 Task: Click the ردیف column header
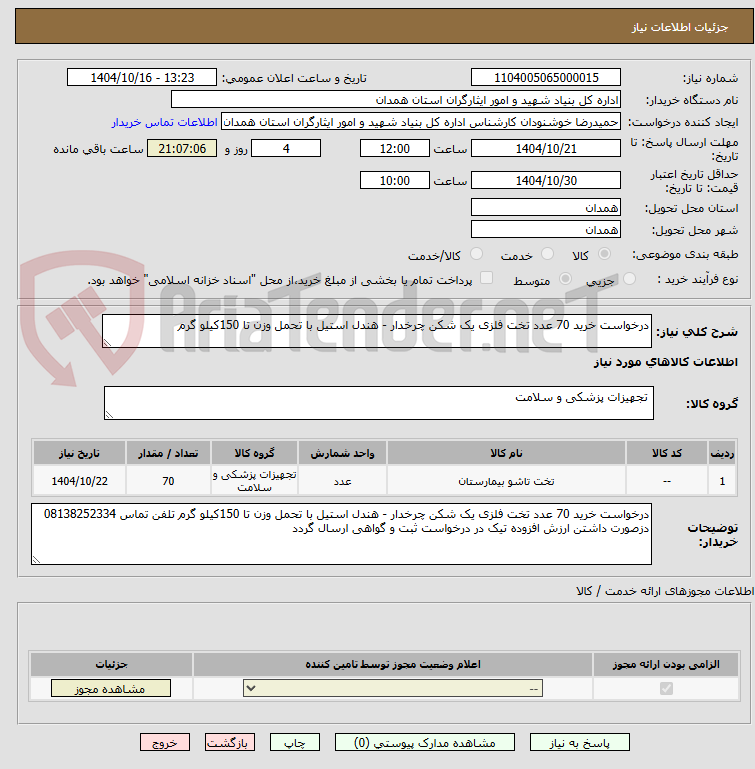click(x=722, y=453)
